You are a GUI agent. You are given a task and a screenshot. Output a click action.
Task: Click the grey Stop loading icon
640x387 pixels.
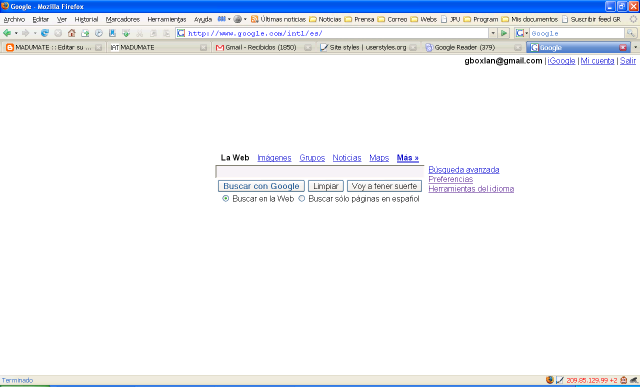[58, 33]
